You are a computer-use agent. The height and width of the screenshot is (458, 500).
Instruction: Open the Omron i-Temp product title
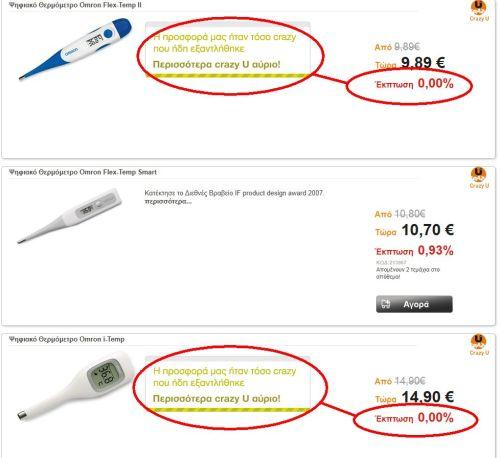[67, 339]
